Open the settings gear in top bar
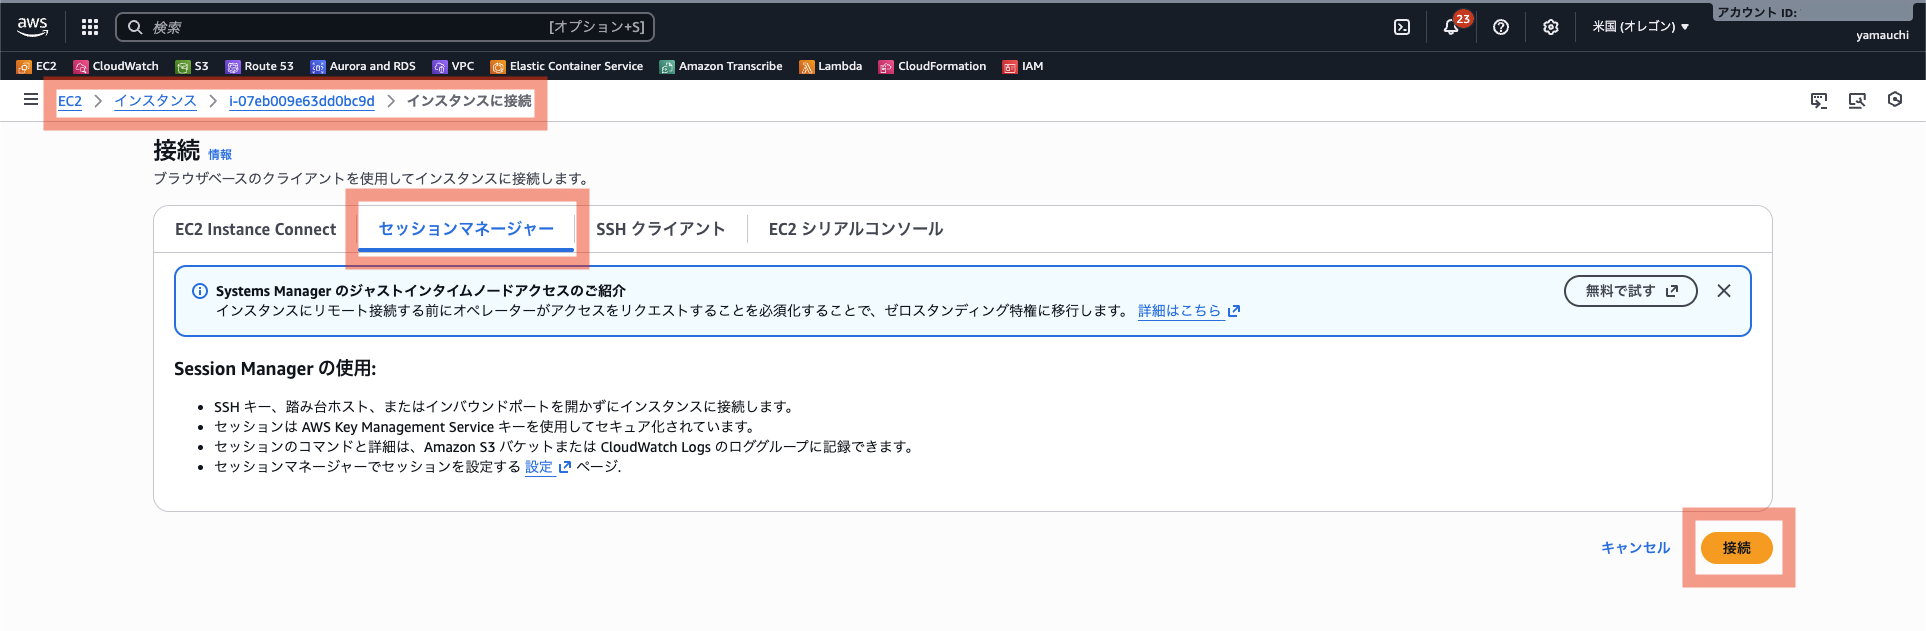Screen dimensions: 1926x631 pos(1550,27)
